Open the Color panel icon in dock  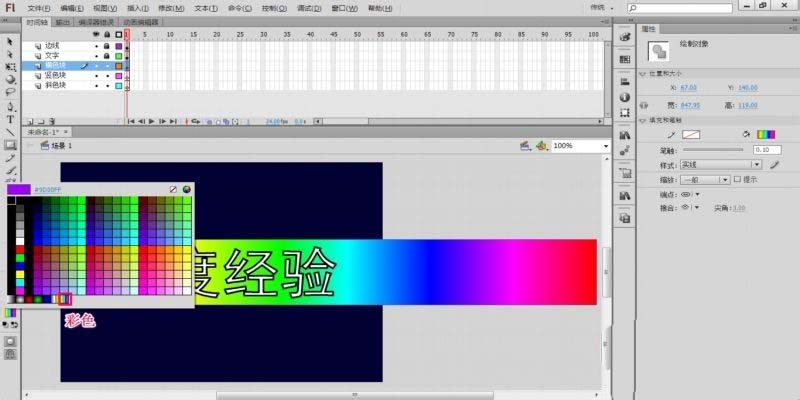pyautogui.click(x=624, y=37)
